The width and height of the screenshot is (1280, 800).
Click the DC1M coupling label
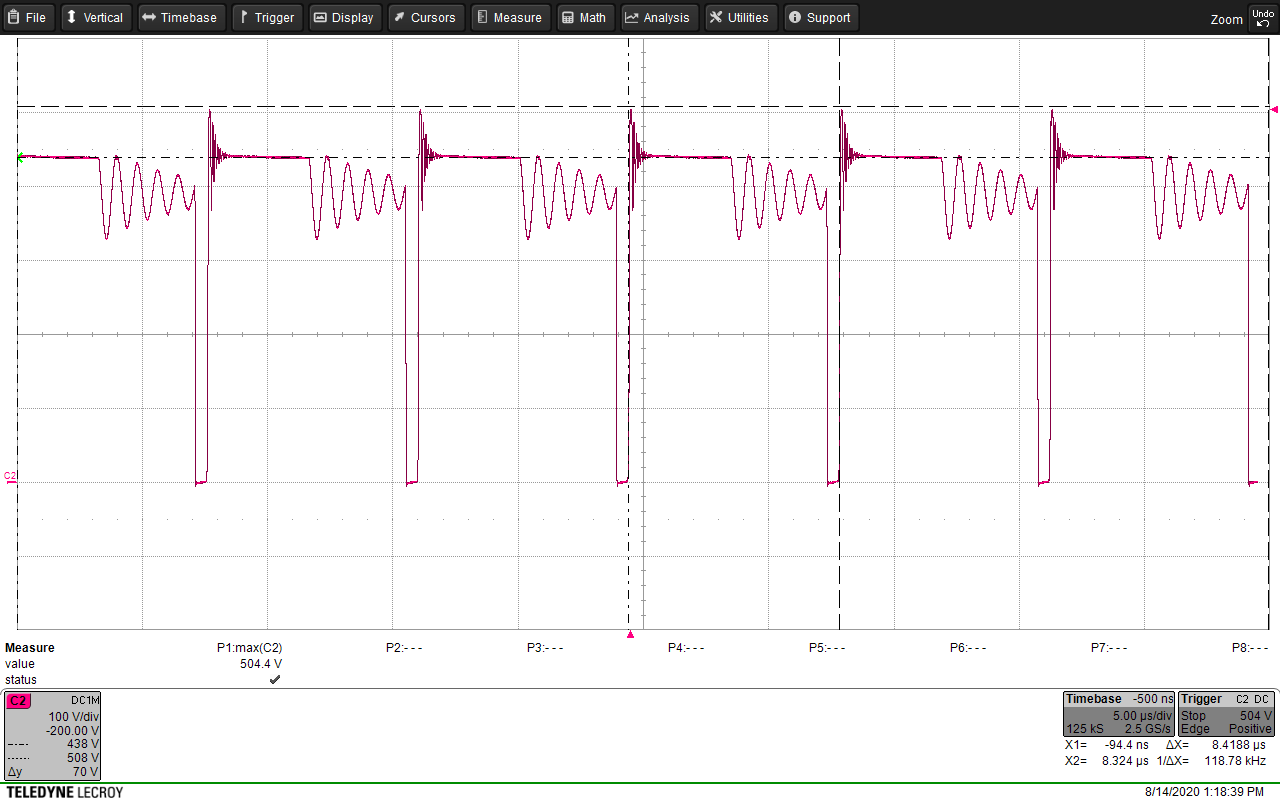click(x=84, y=702)
